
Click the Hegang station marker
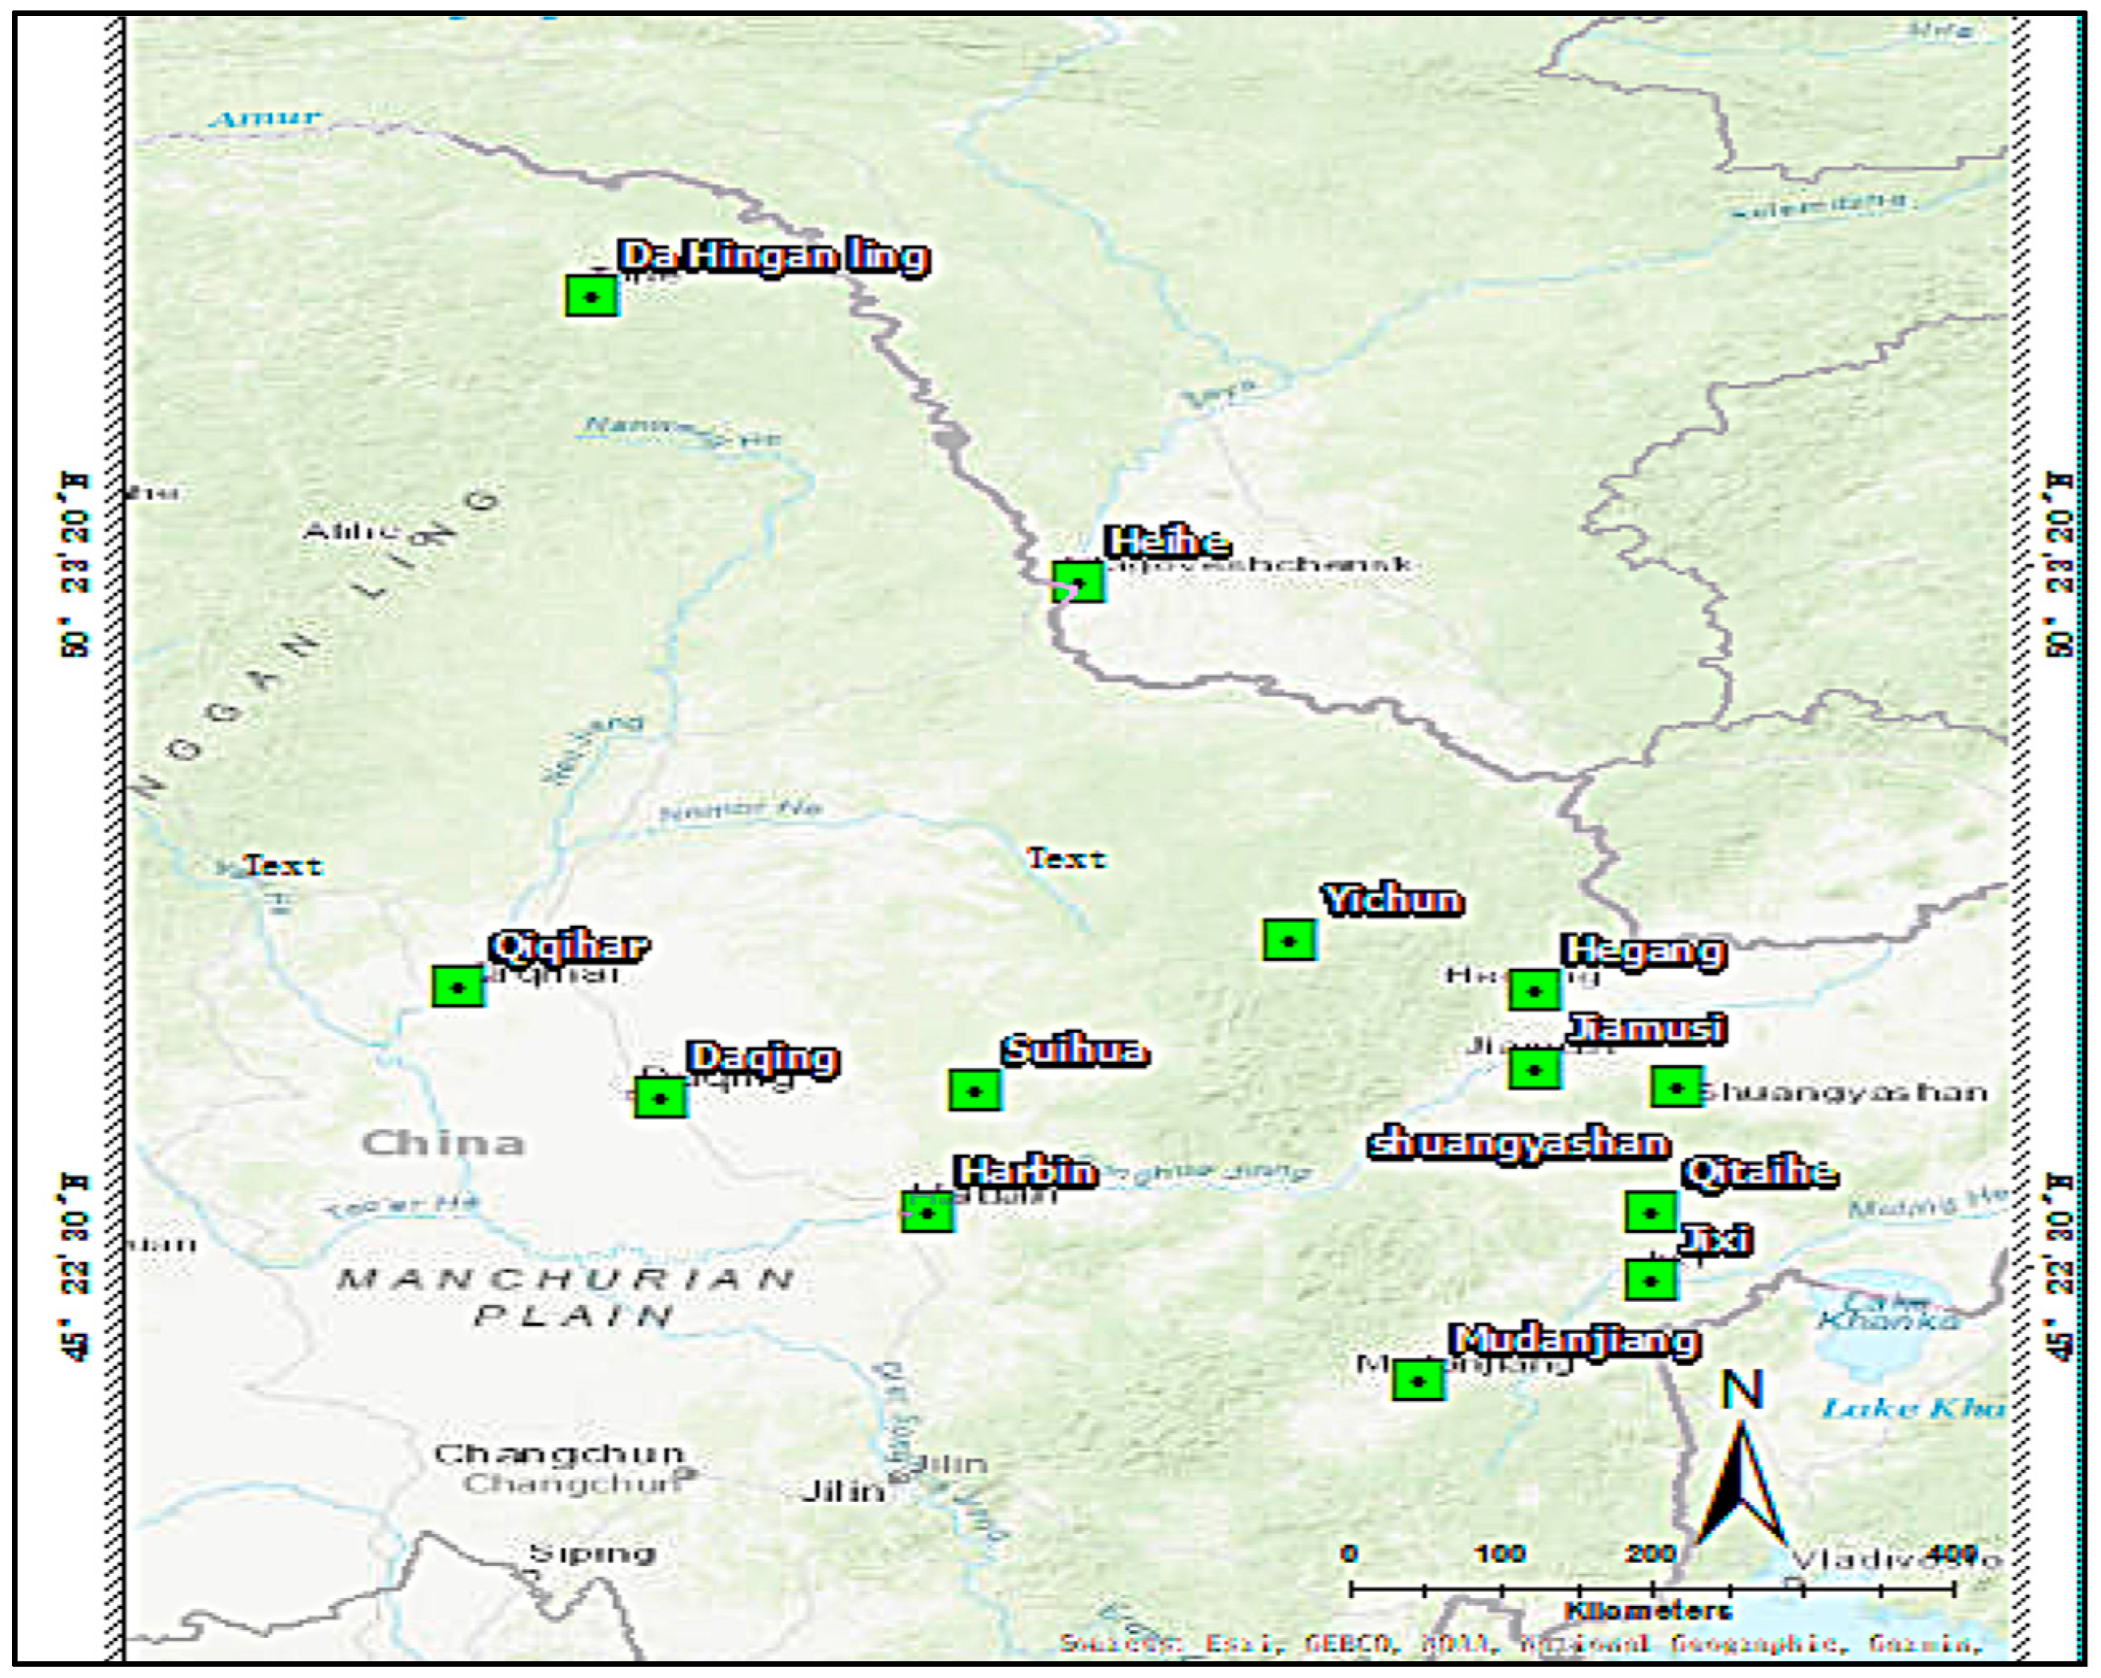click(1533, 990)
